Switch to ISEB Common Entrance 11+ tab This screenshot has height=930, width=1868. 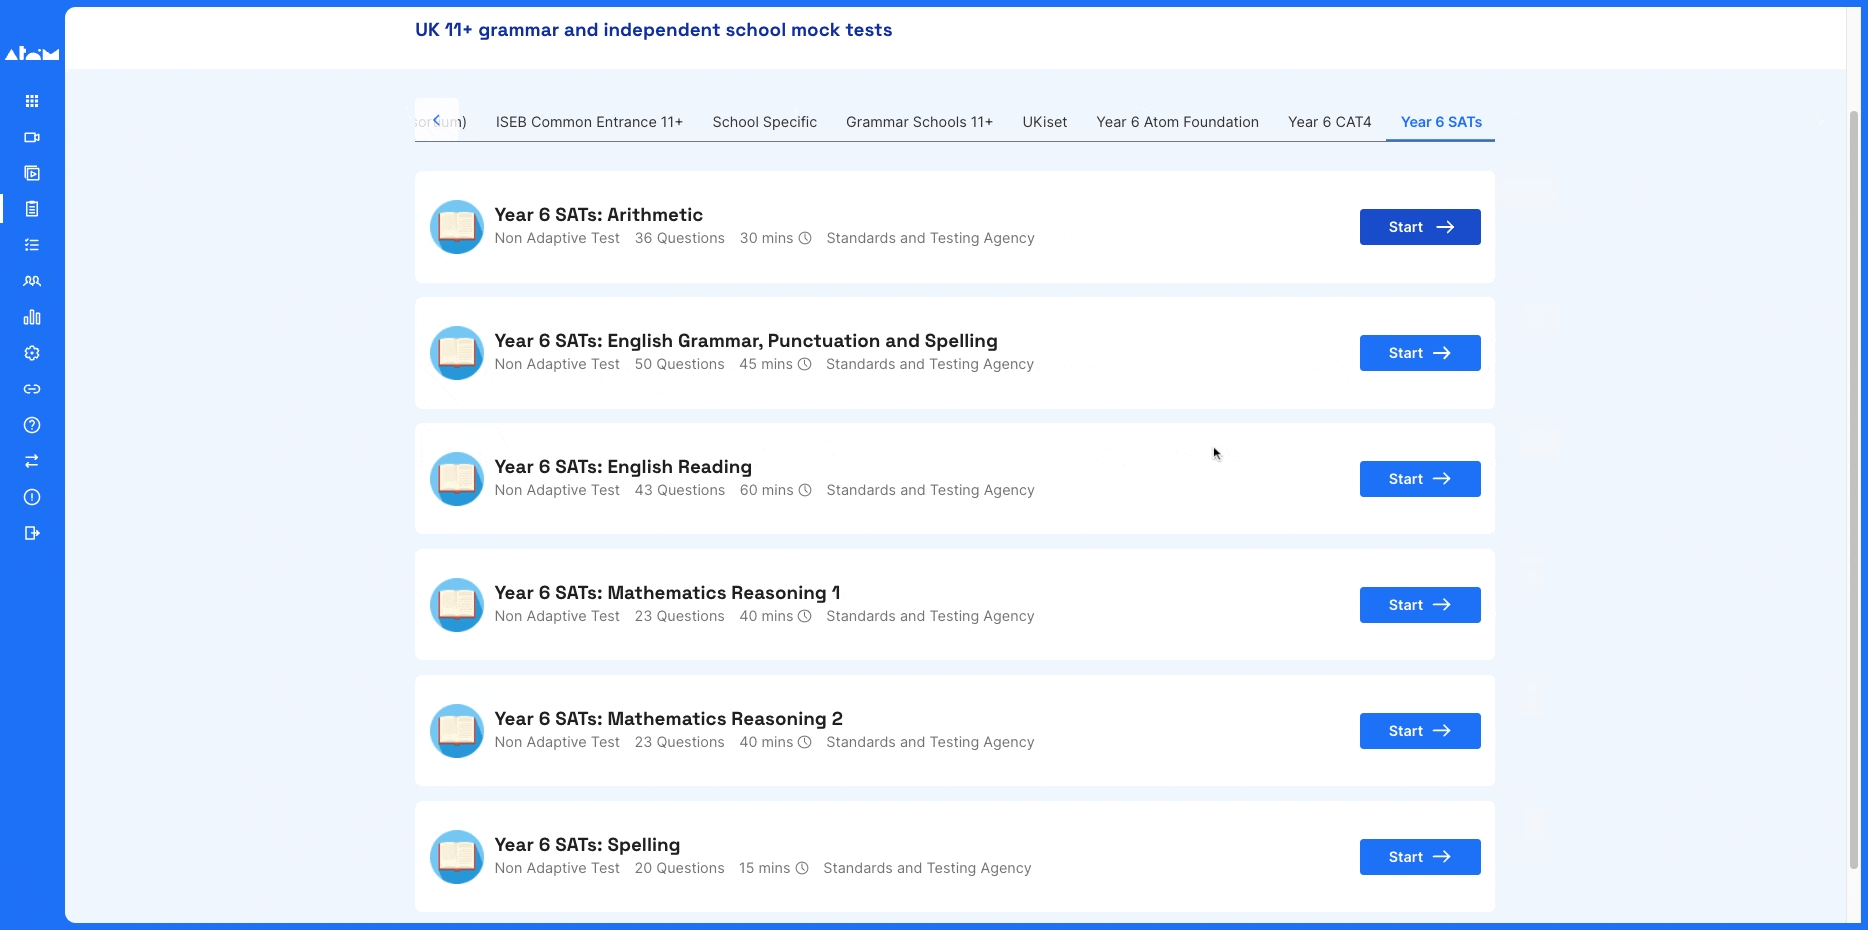click(589, 122)
